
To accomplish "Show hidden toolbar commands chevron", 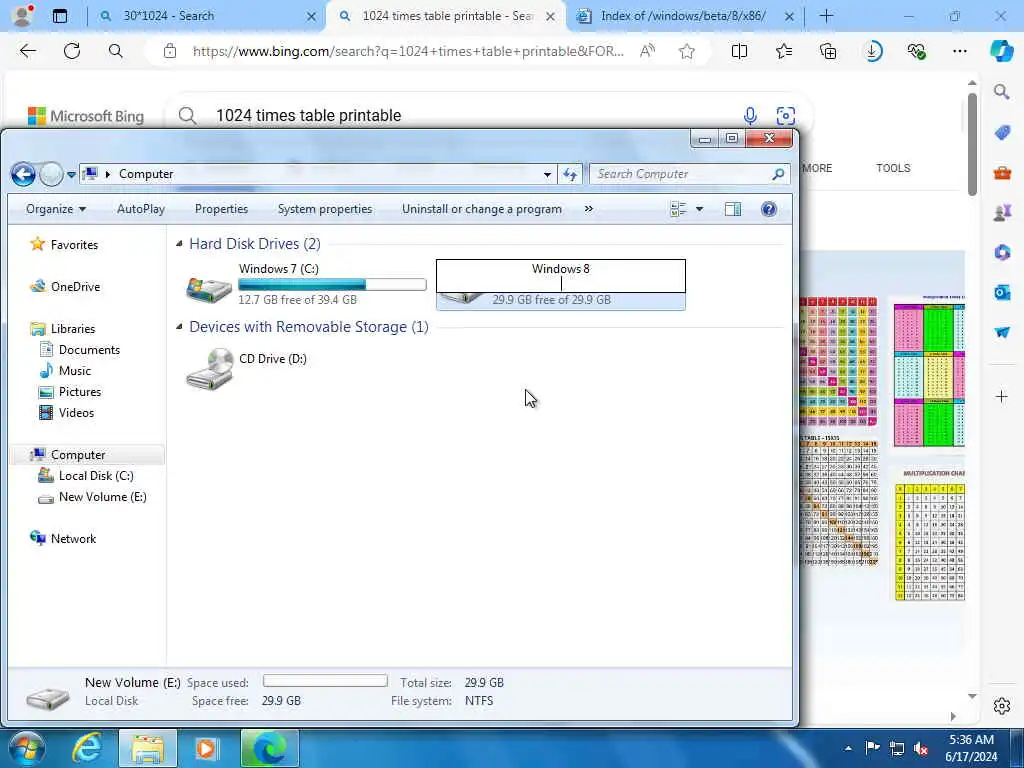I will tap(588, 209).
